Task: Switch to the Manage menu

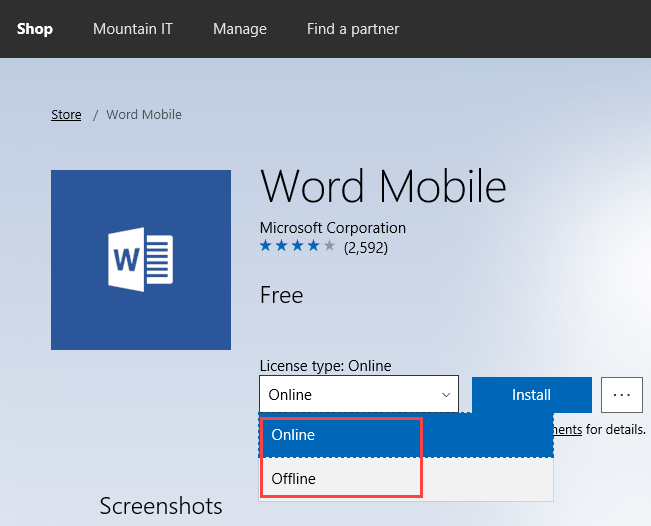Action: 240,29
